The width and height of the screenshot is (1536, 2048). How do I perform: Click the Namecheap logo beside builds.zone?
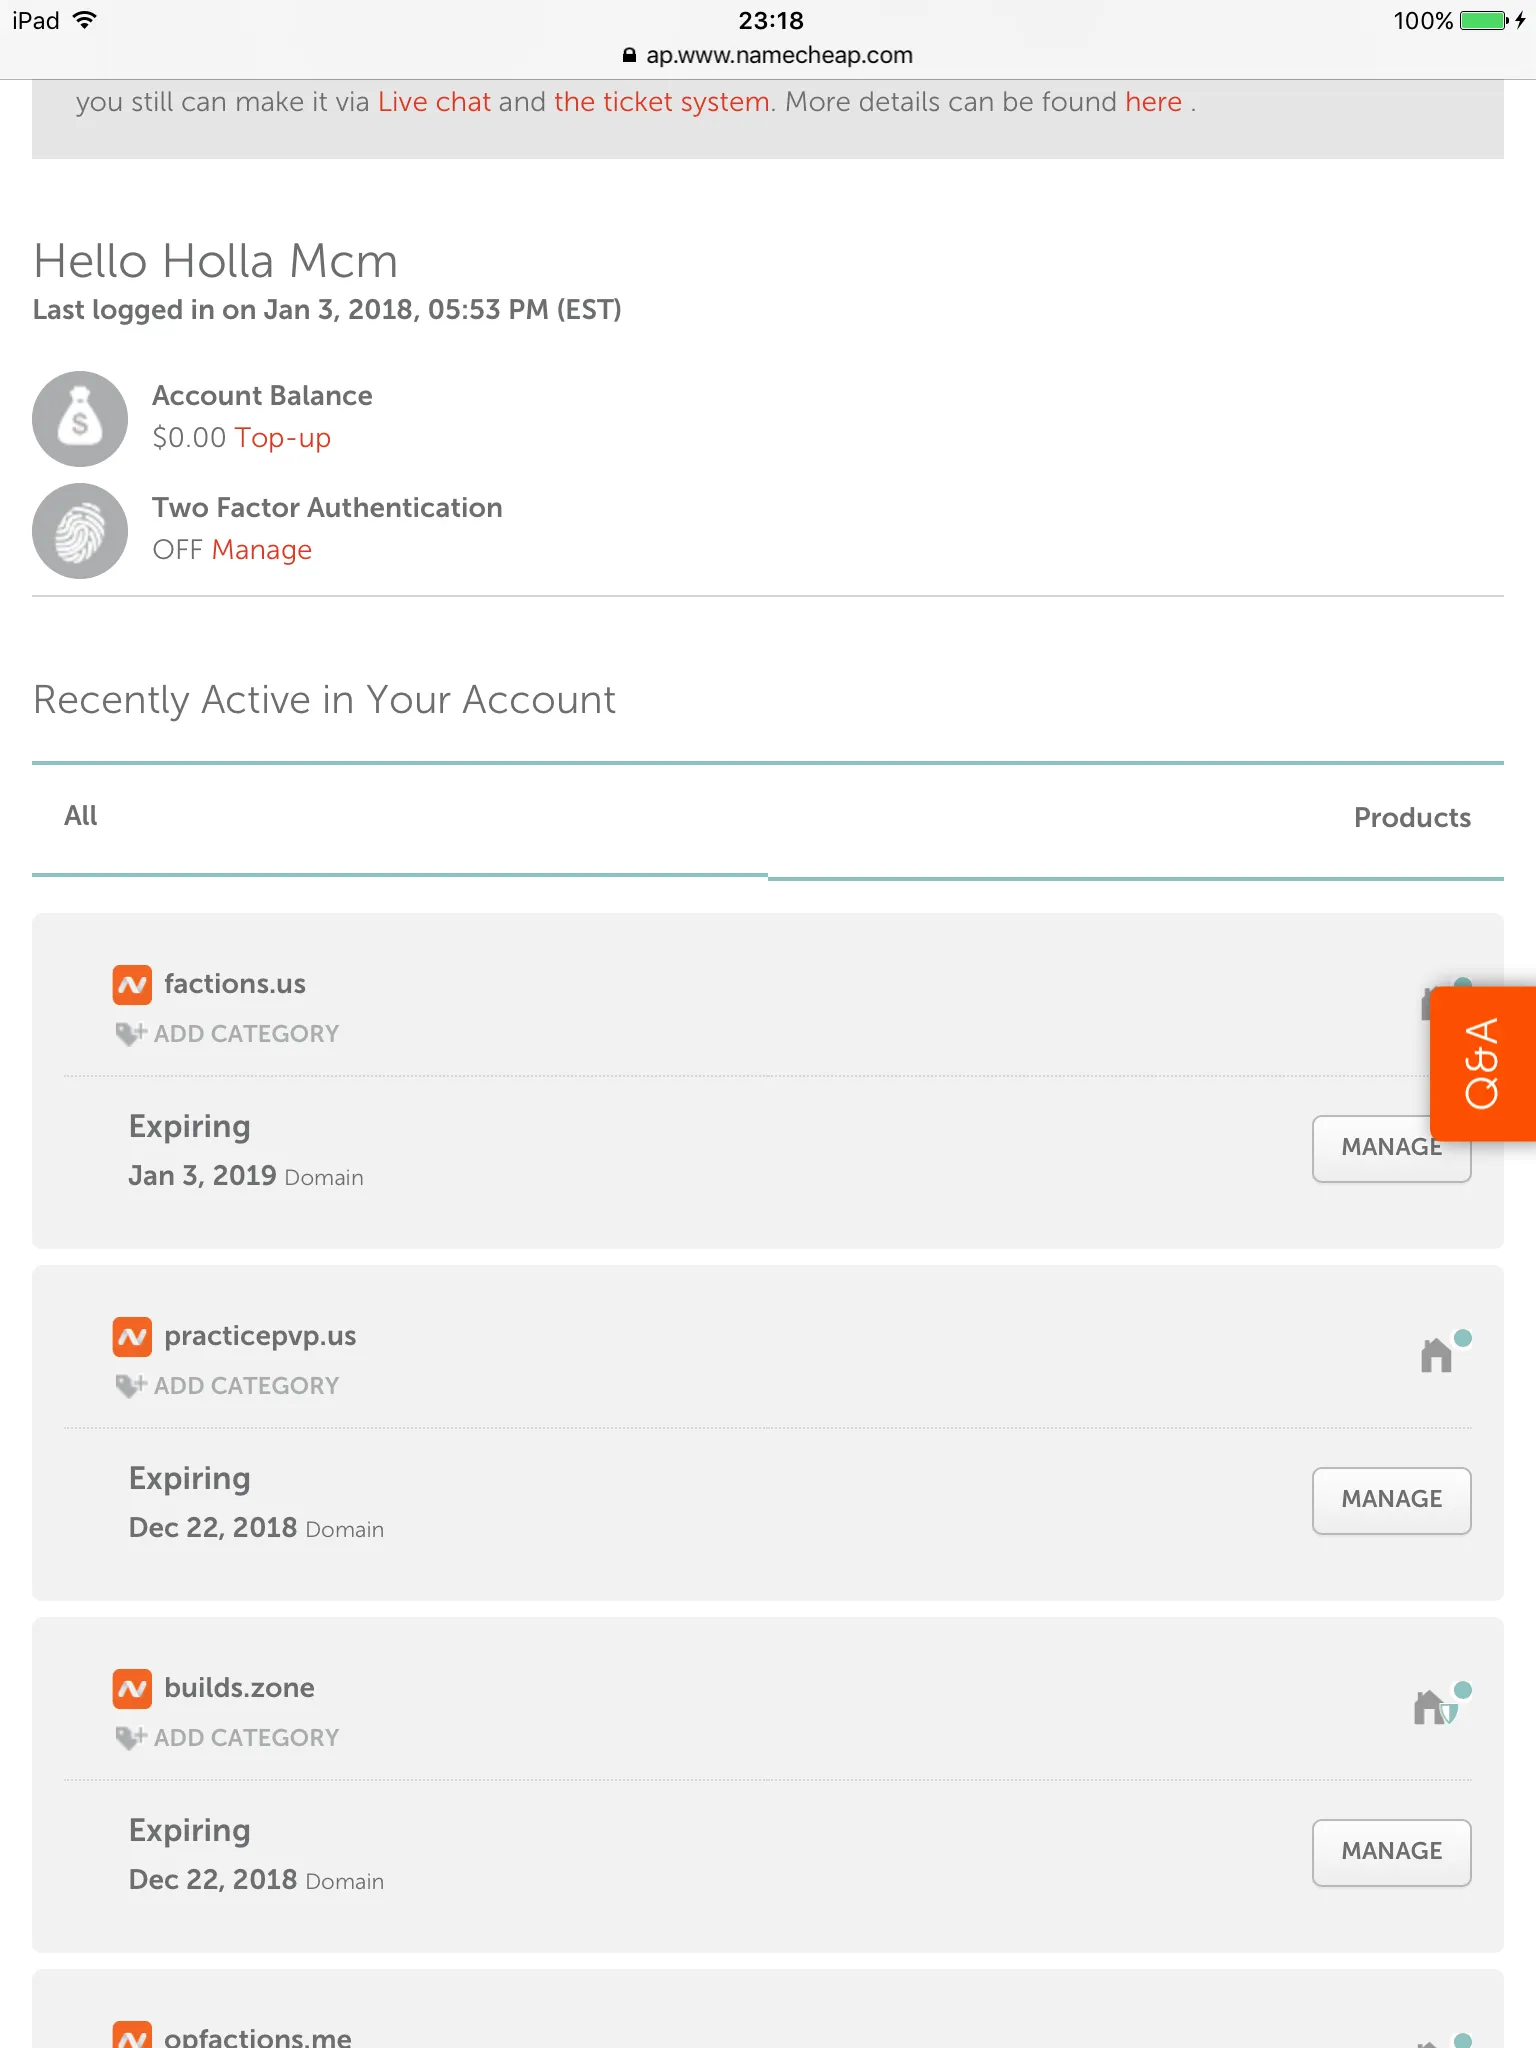(x=132, y=1689)
